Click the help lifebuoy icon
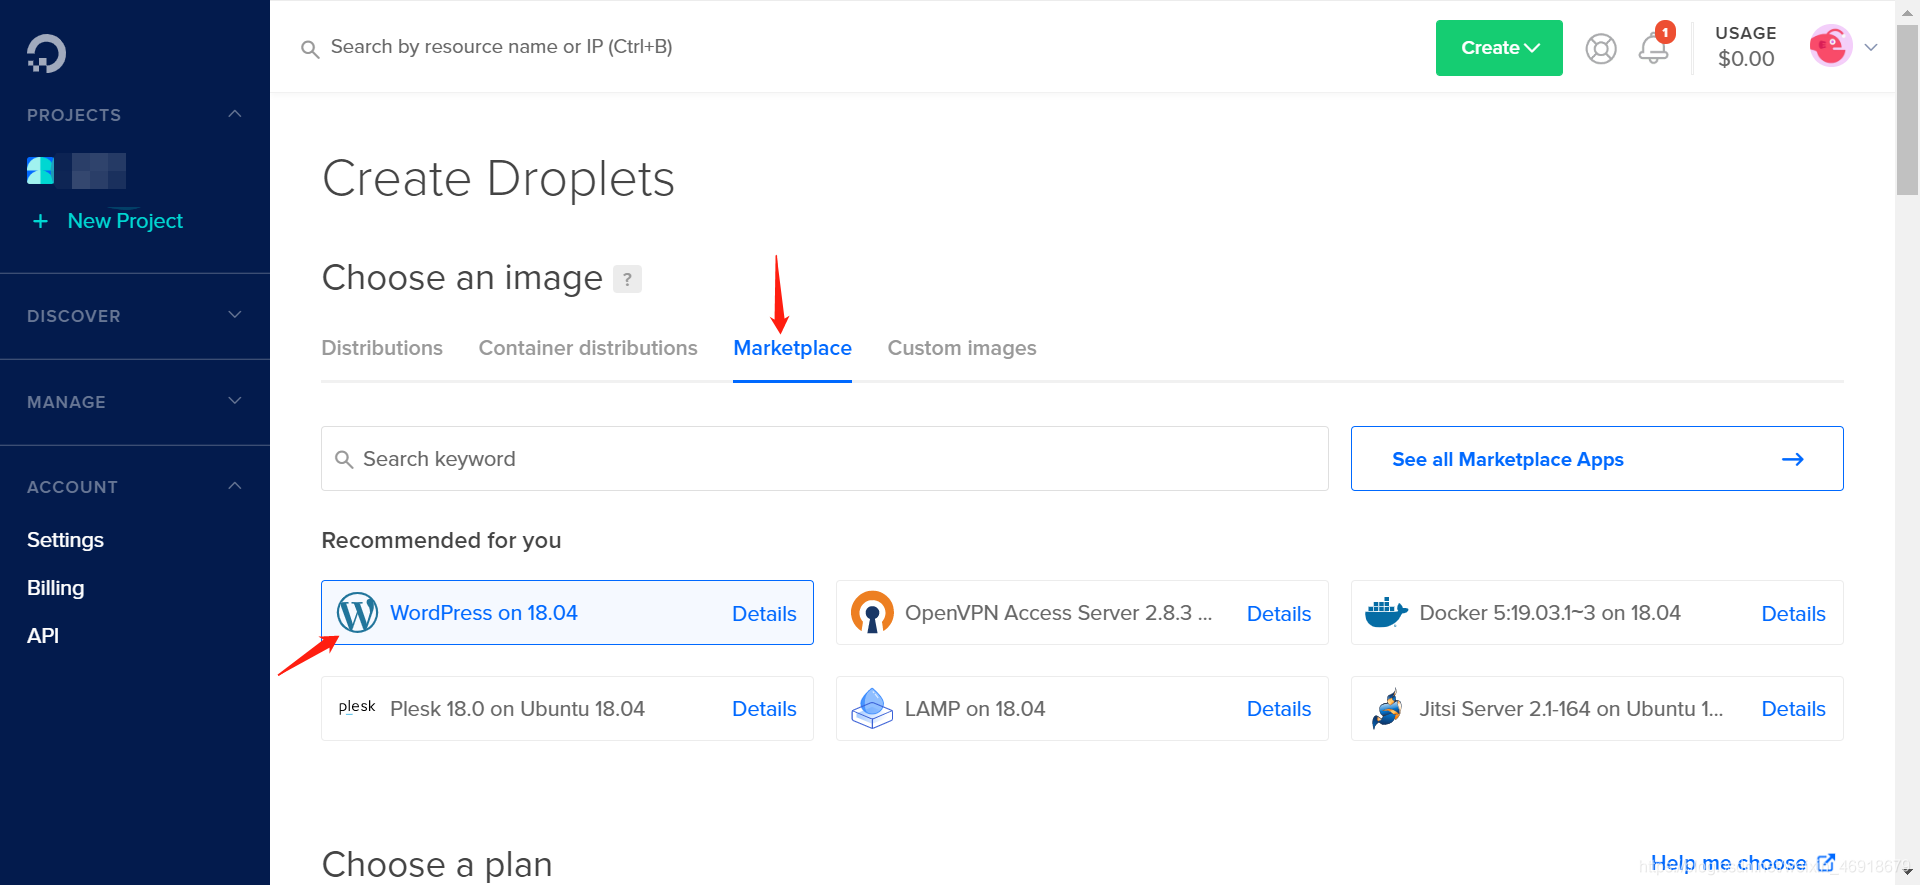 [x=1600, y=47]
